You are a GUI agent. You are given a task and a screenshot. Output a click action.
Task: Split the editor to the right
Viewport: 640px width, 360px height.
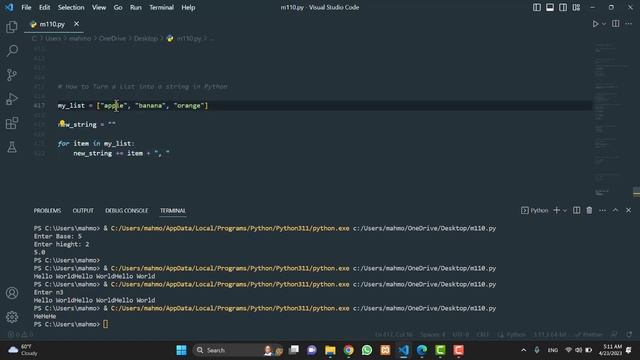tap(616, 24)
